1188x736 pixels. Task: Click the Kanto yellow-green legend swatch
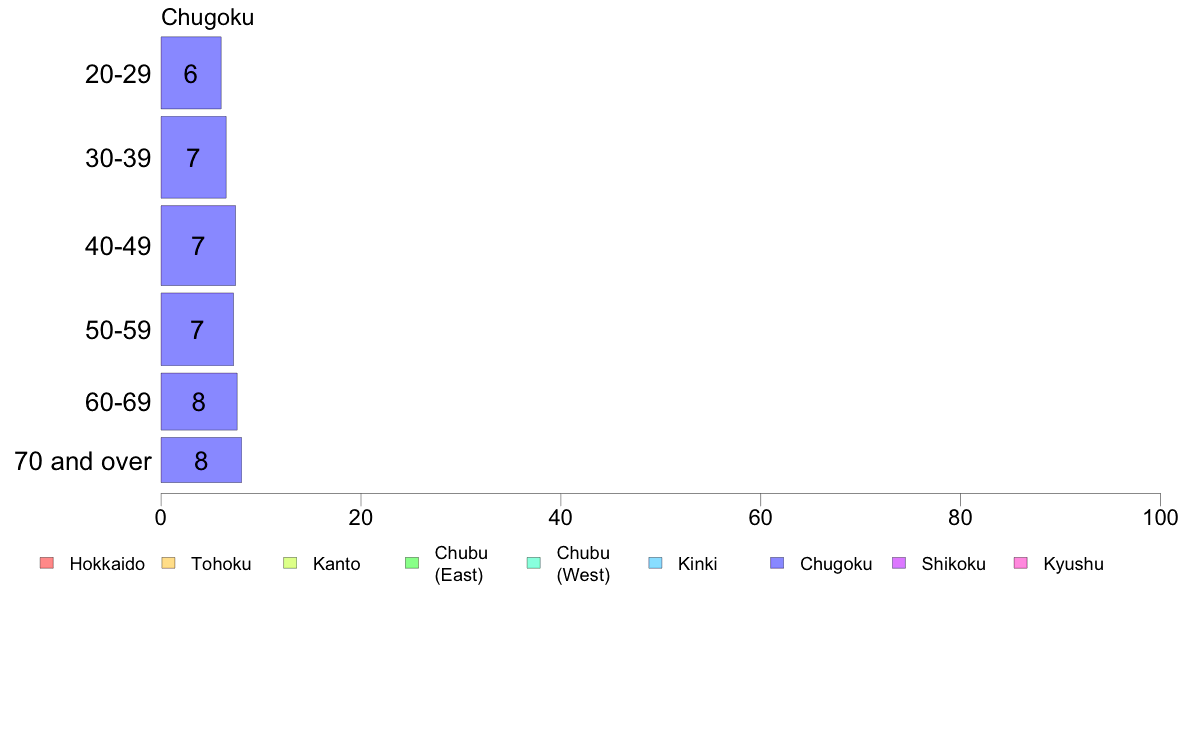(x=290, y=563)
